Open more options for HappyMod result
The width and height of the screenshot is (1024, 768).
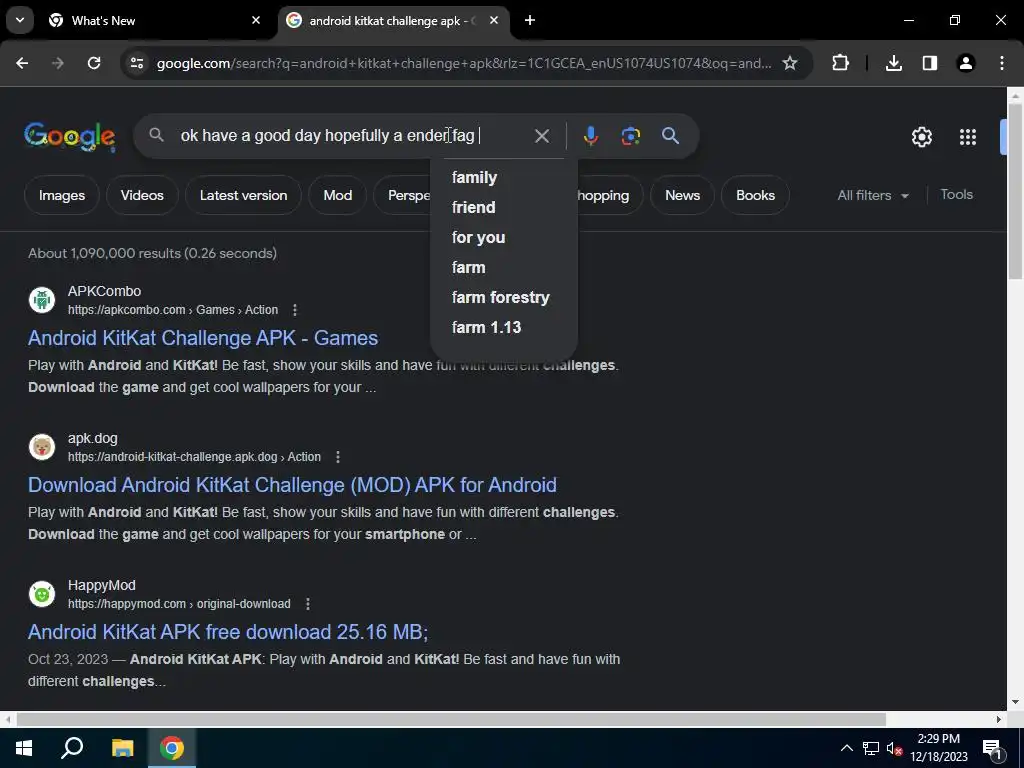click(x=308, y=604)
